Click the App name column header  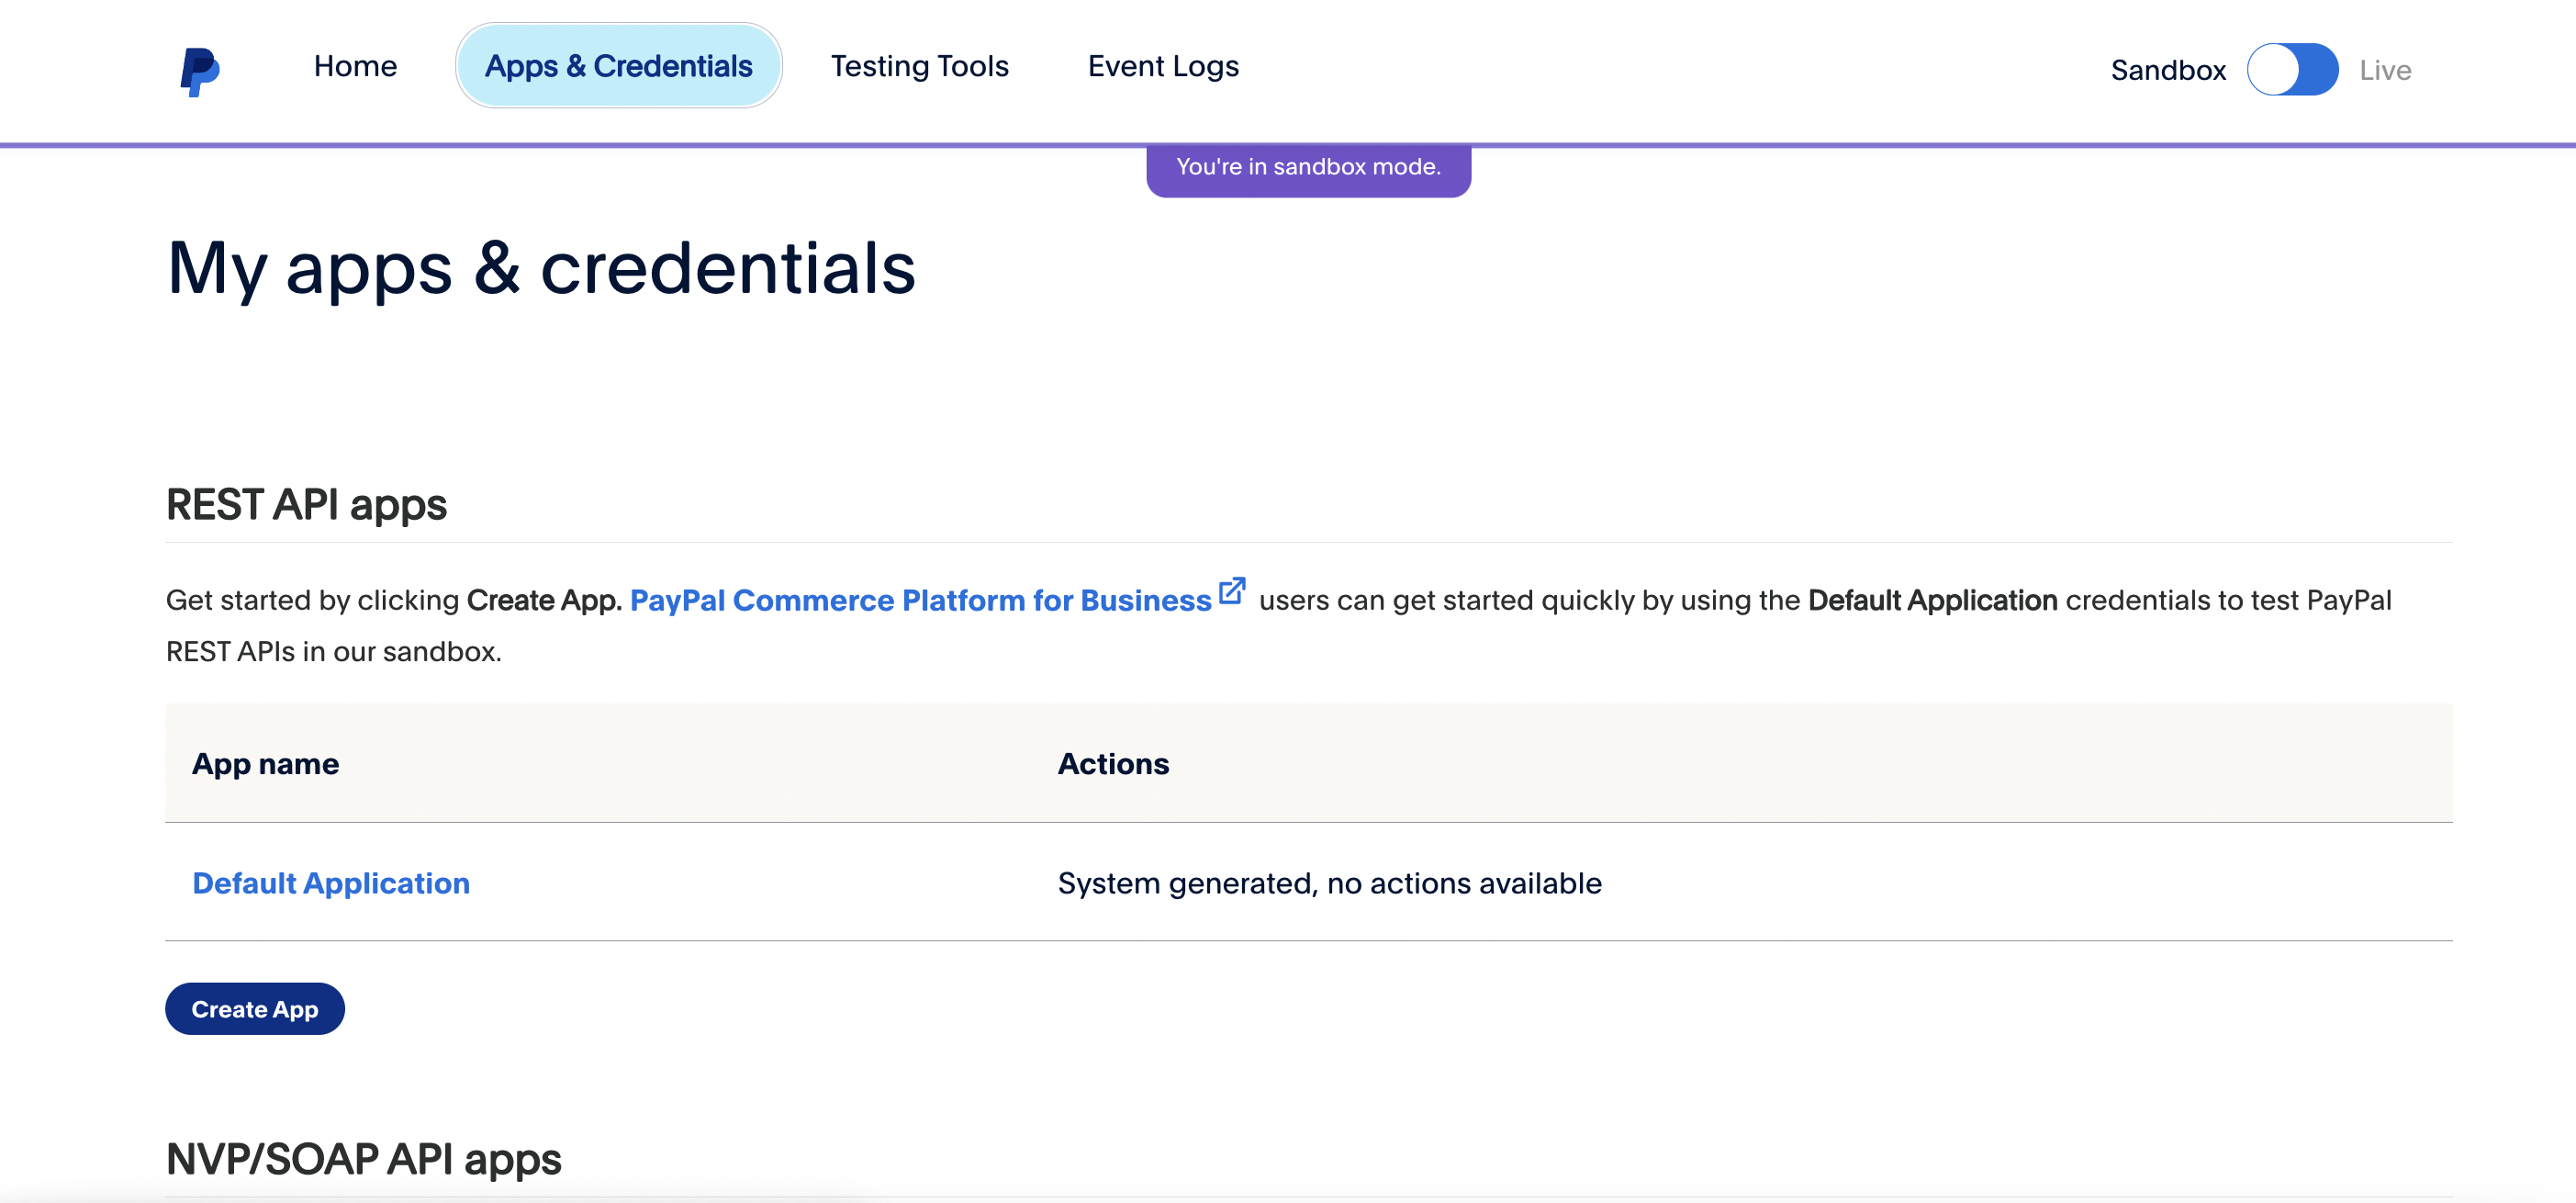[265, 764]
